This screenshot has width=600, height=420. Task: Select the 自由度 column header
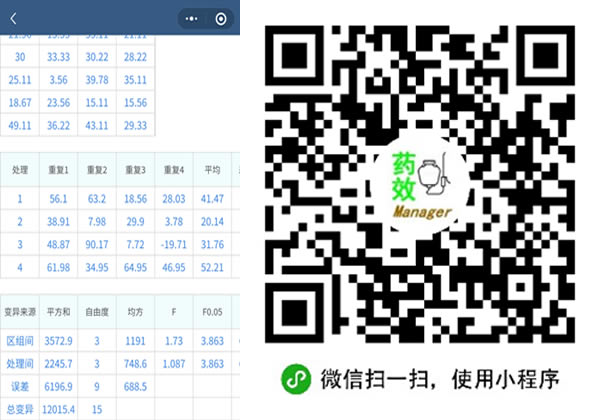(97, 312)
